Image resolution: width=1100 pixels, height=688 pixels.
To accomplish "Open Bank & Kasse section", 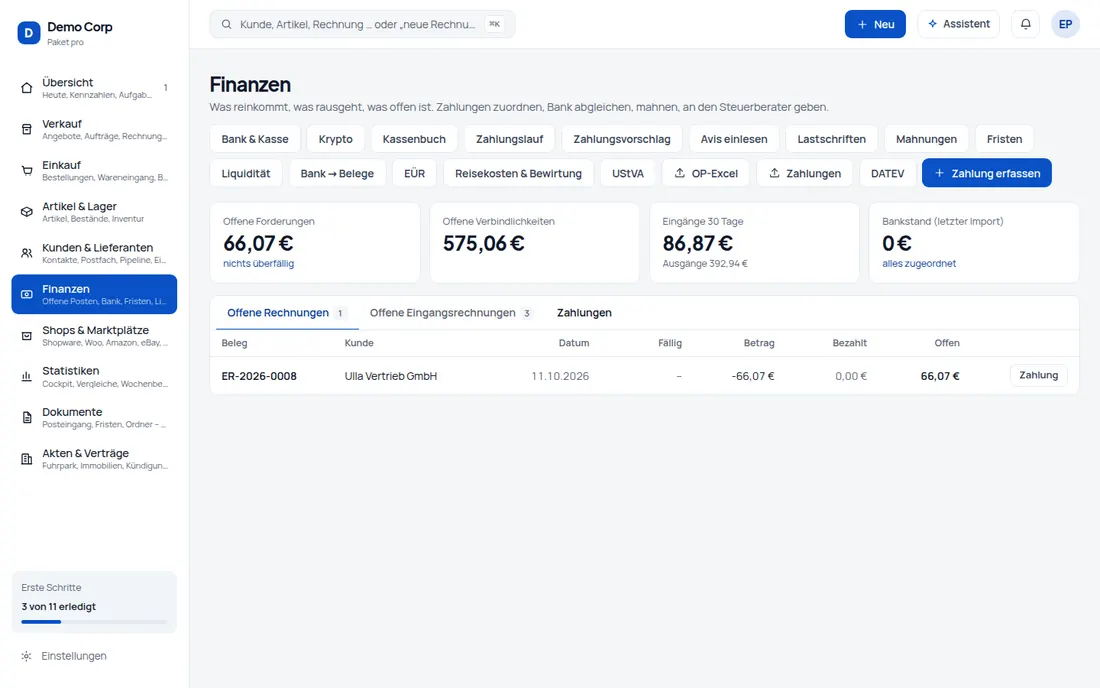I will pos(255,139).
